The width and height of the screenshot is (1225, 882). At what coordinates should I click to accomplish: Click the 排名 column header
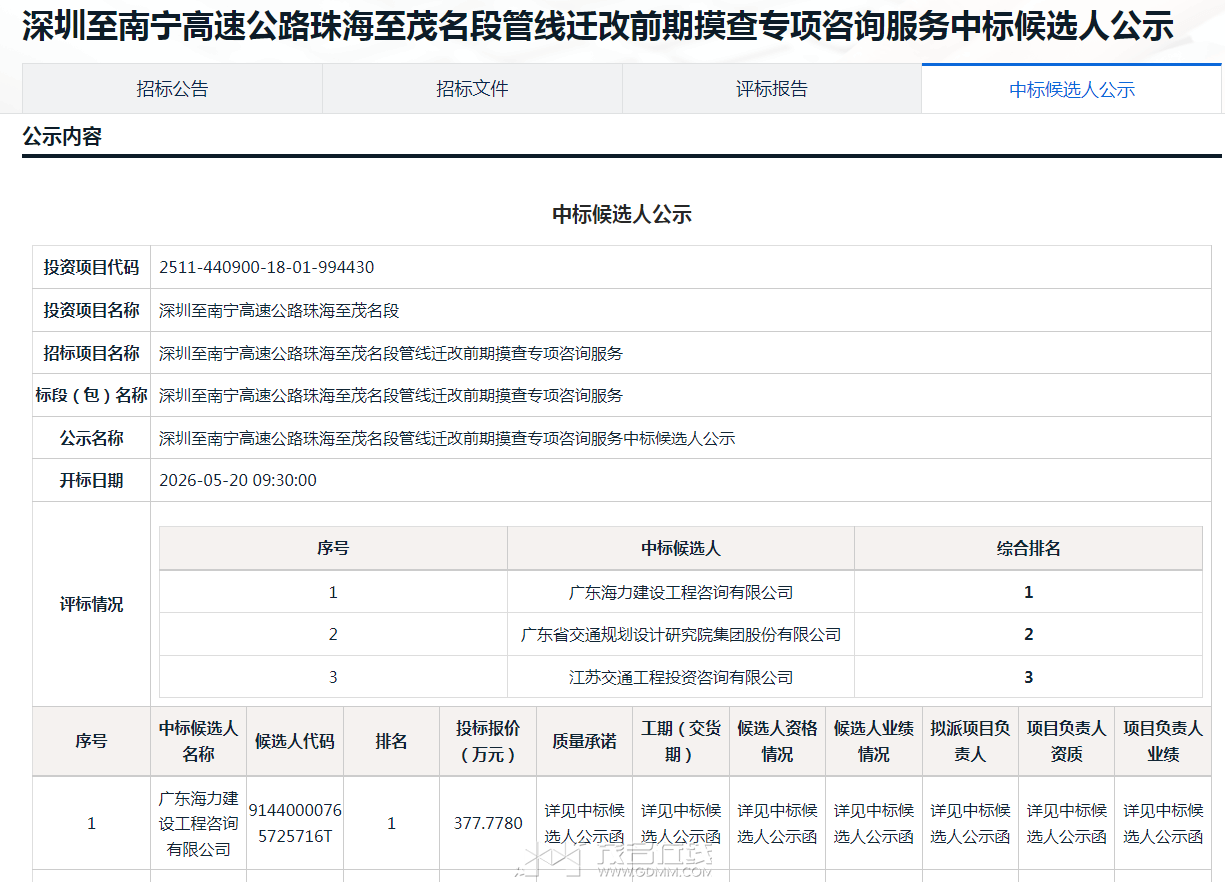(x=391, y=741)
